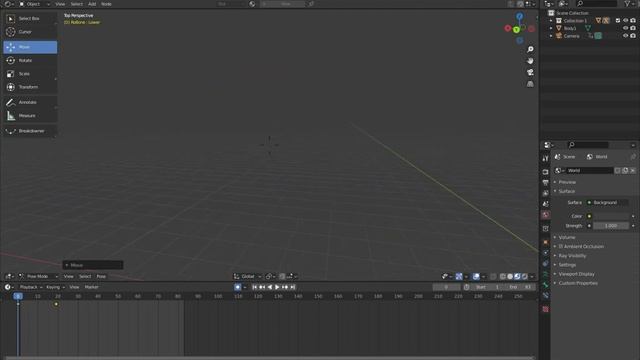Switch perspective/orthographic with the grid icon
Viewport: 640px width, 360px height.
(x=530, y=84)
